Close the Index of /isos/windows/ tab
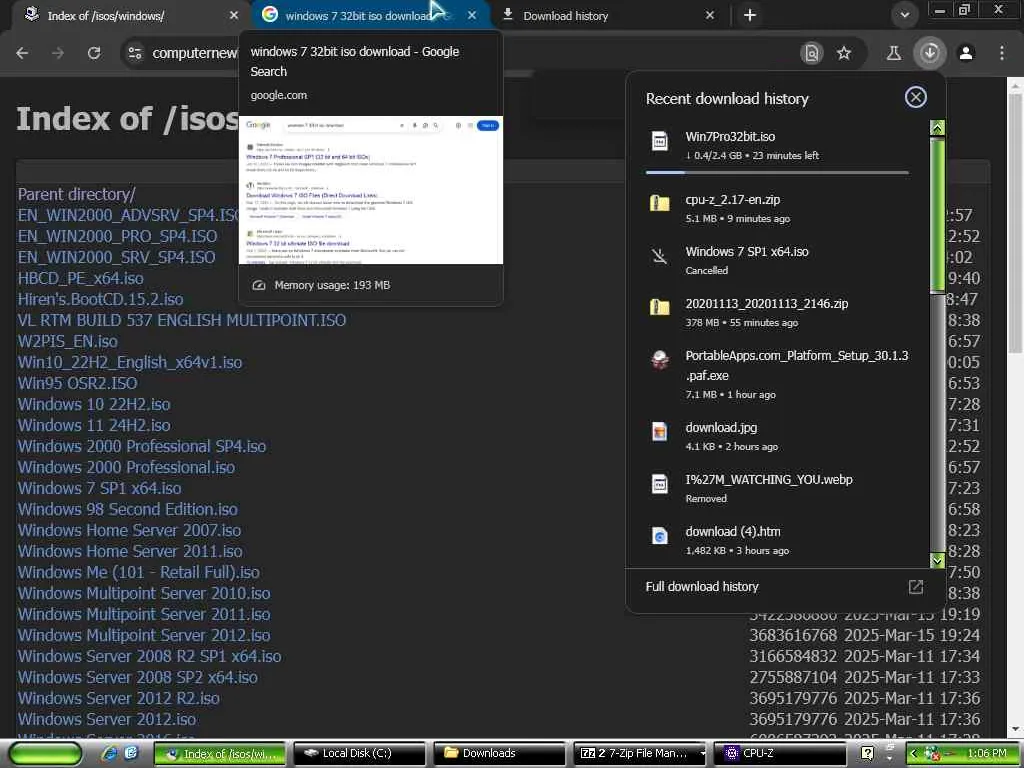1024x768 pixels. pyautogui.click(x=234, y=15)
